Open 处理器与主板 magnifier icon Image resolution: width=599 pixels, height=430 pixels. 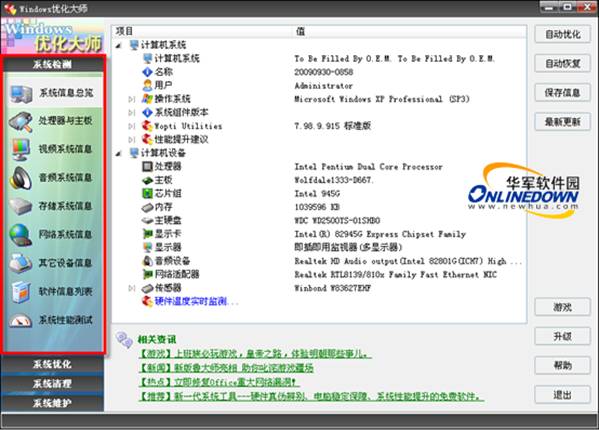pos(21,122)
